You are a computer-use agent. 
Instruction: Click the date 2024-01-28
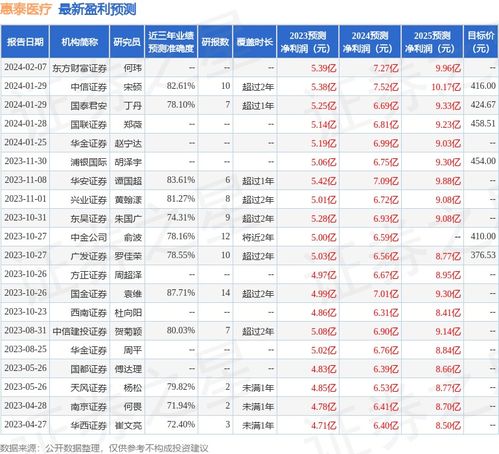(x=25, y=124)
